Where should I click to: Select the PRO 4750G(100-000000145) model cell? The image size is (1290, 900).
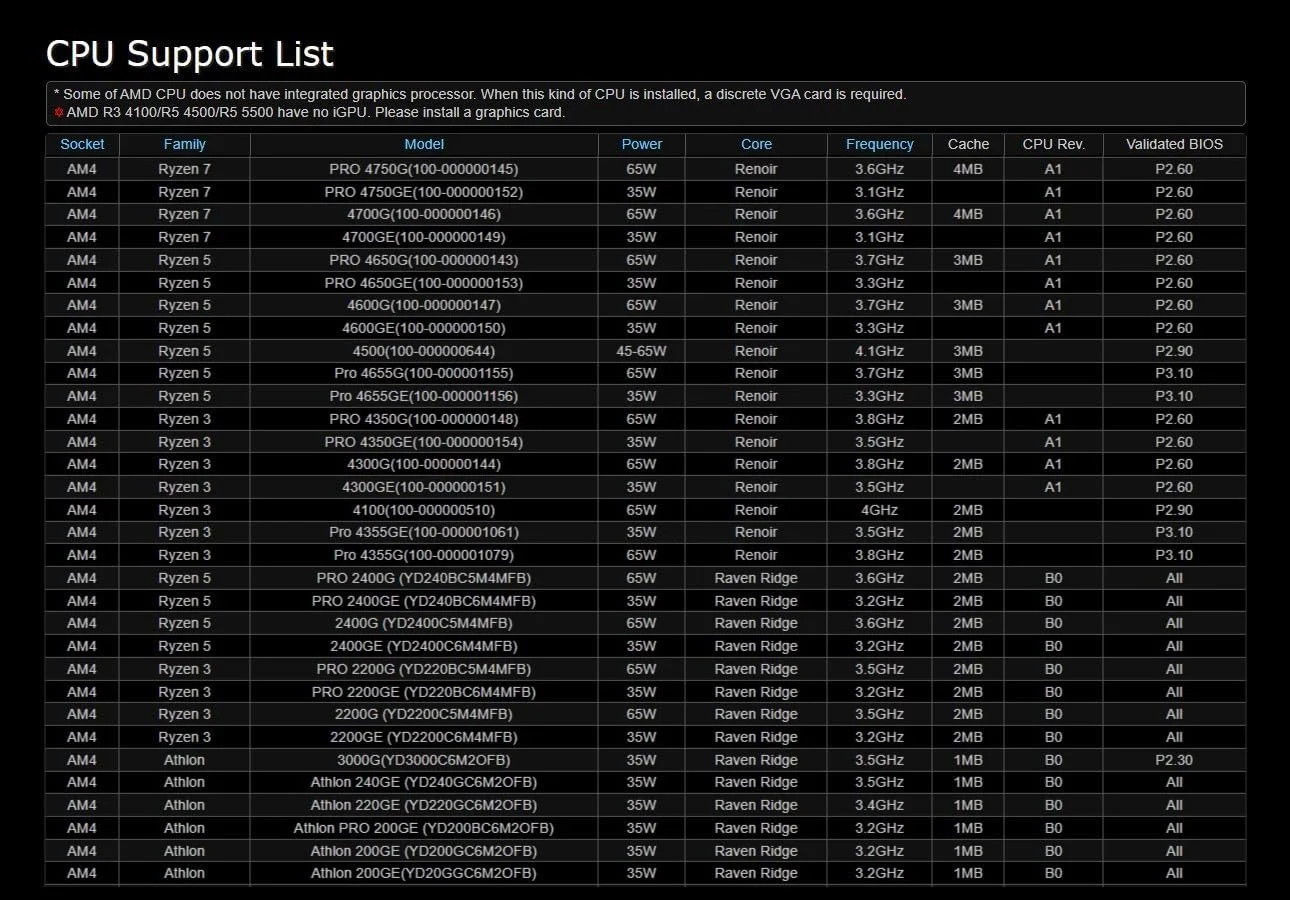424,169
